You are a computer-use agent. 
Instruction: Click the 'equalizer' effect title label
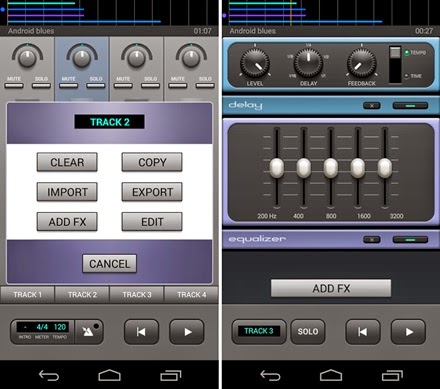click(257, 239)
